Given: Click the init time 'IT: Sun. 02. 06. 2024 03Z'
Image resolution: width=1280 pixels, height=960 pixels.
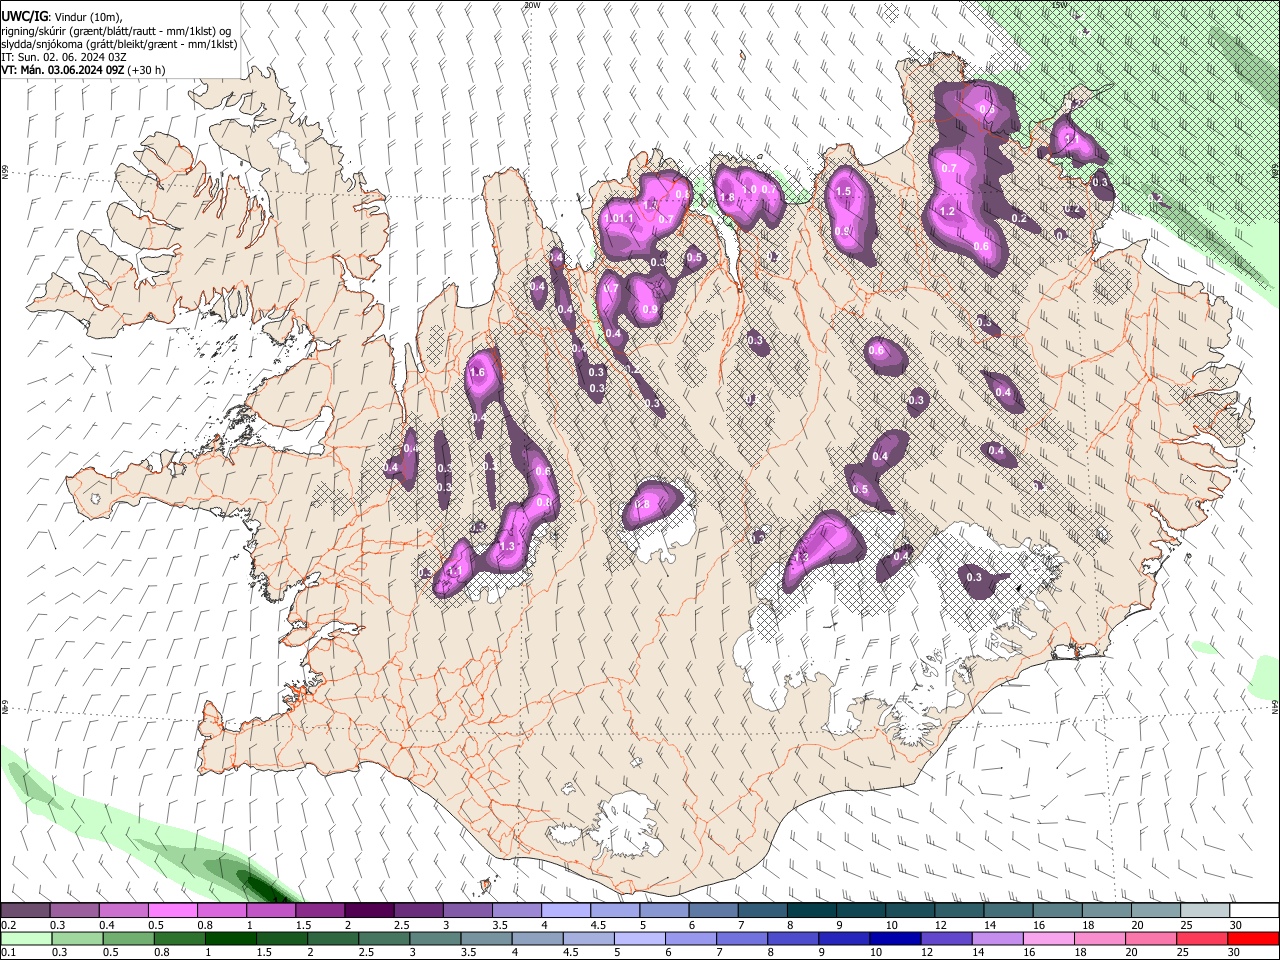Looking at the screenshot, I should [x=64, y=57].
